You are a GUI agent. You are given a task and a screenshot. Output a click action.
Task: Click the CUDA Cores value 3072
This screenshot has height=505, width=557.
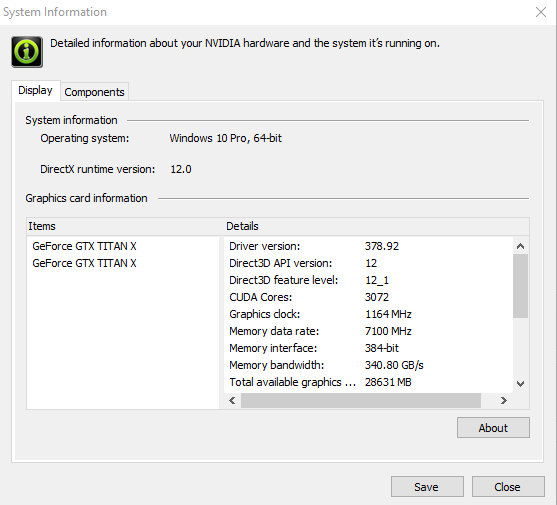[377, 297]
